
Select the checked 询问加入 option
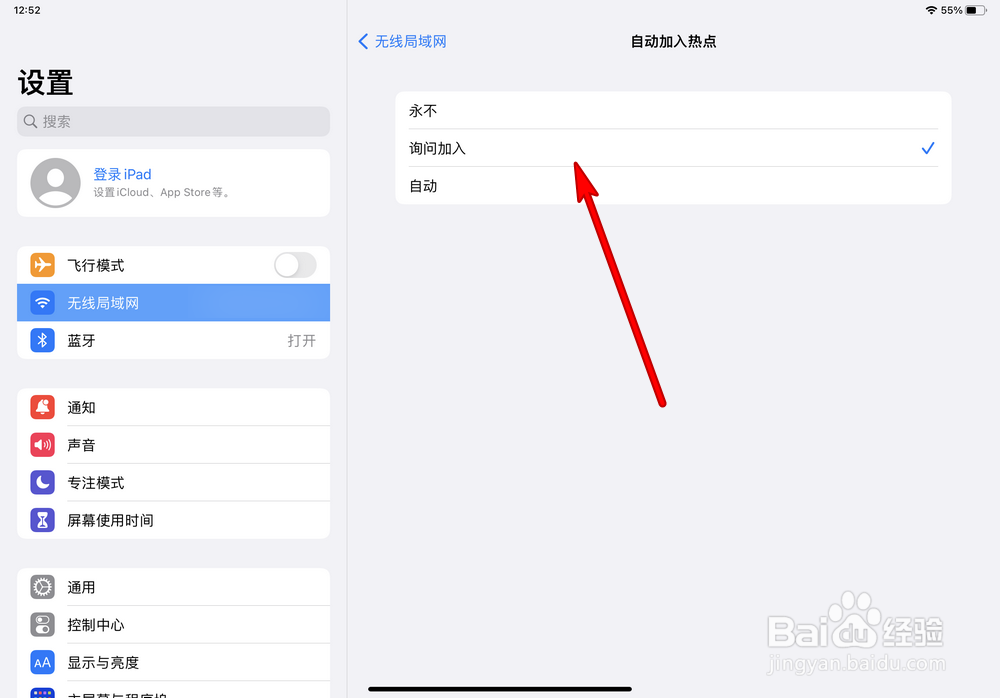(x=673, y=148)
